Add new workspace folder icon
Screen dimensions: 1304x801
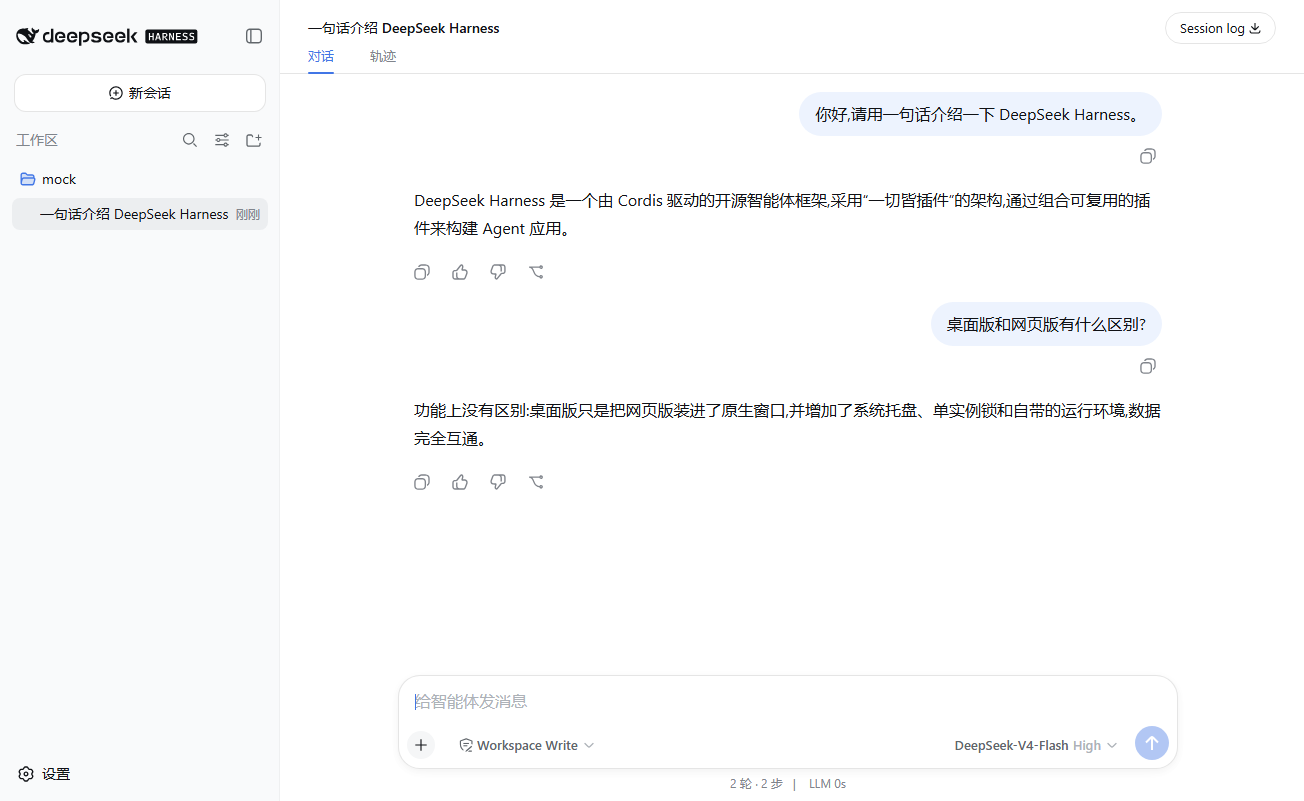pyautogui.click(x=254, y=140)
